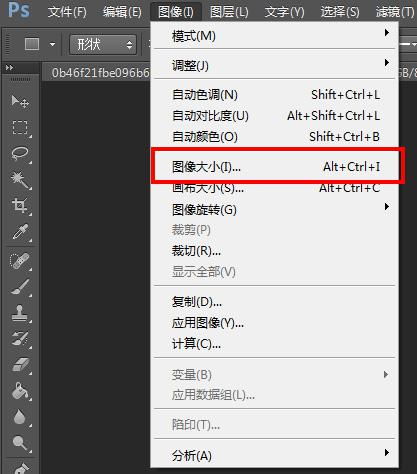Choose 自动颜色(O) from menu
This screenshot has height=474, width=417.
pyautogui.click(x=274, y=137)
